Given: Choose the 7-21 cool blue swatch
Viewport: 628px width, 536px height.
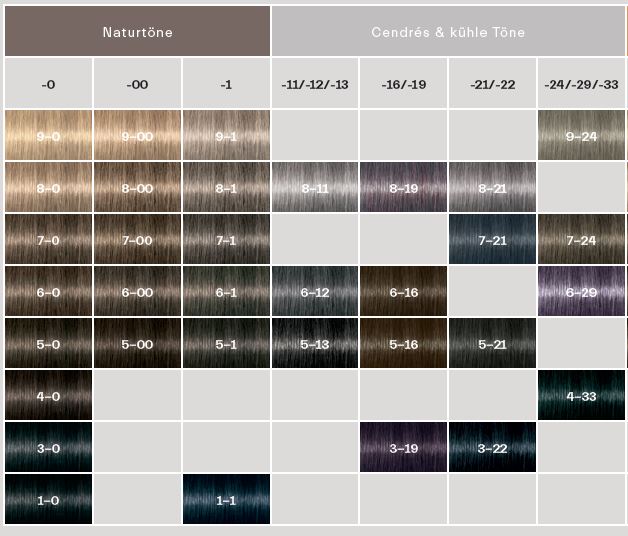Looking at the screenshot, I should [x=492, y=239].
